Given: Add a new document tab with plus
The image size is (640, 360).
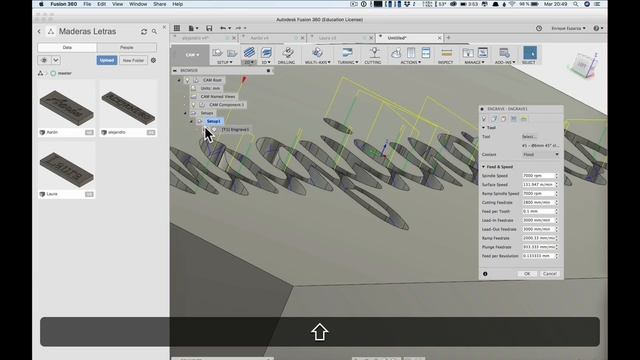Looking at the screenshot, I should (x=448, y=38).
